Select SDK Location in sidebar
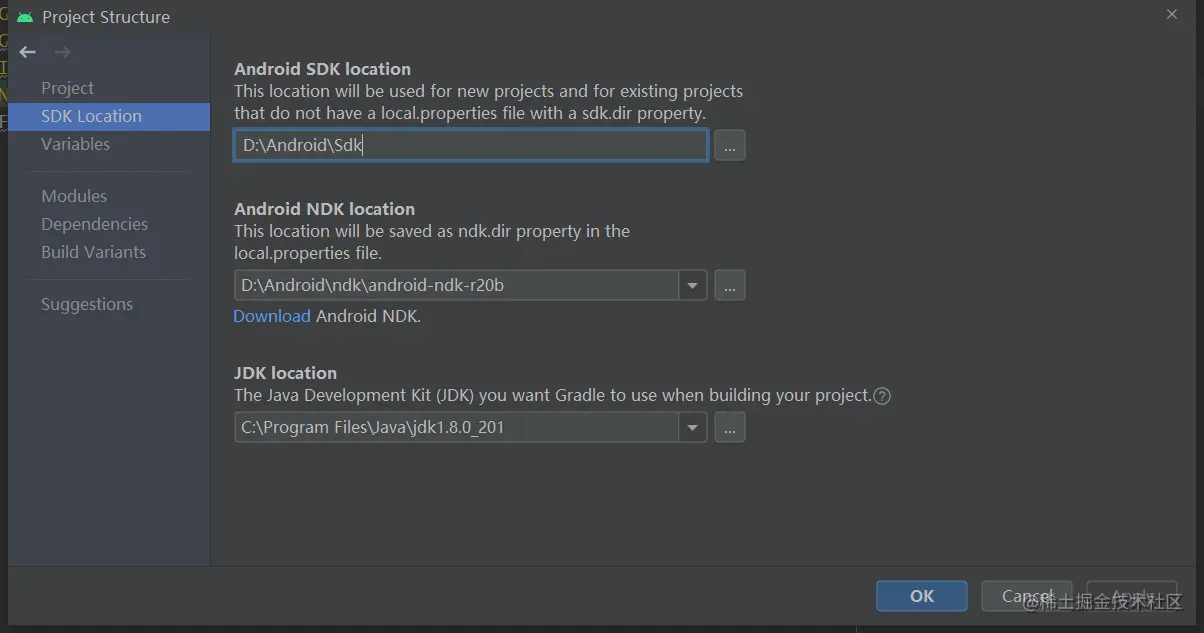Viewport: 1204px width, 633px height. click(109, 116)
